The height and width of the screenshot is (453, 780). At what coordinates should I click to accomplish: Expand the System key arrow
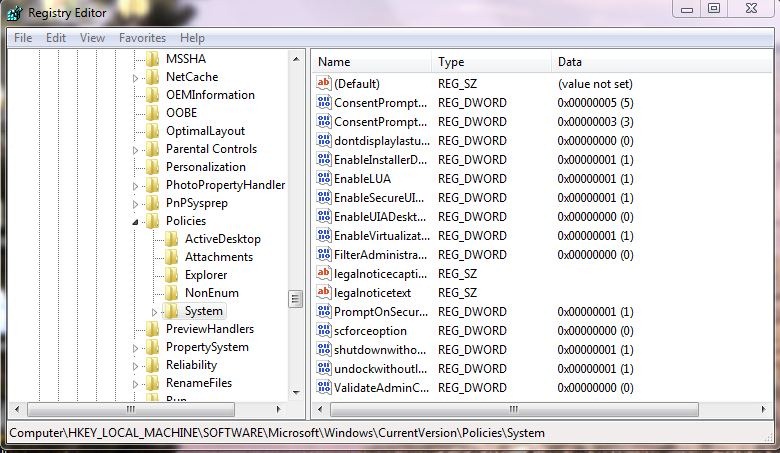coord(155,312)
